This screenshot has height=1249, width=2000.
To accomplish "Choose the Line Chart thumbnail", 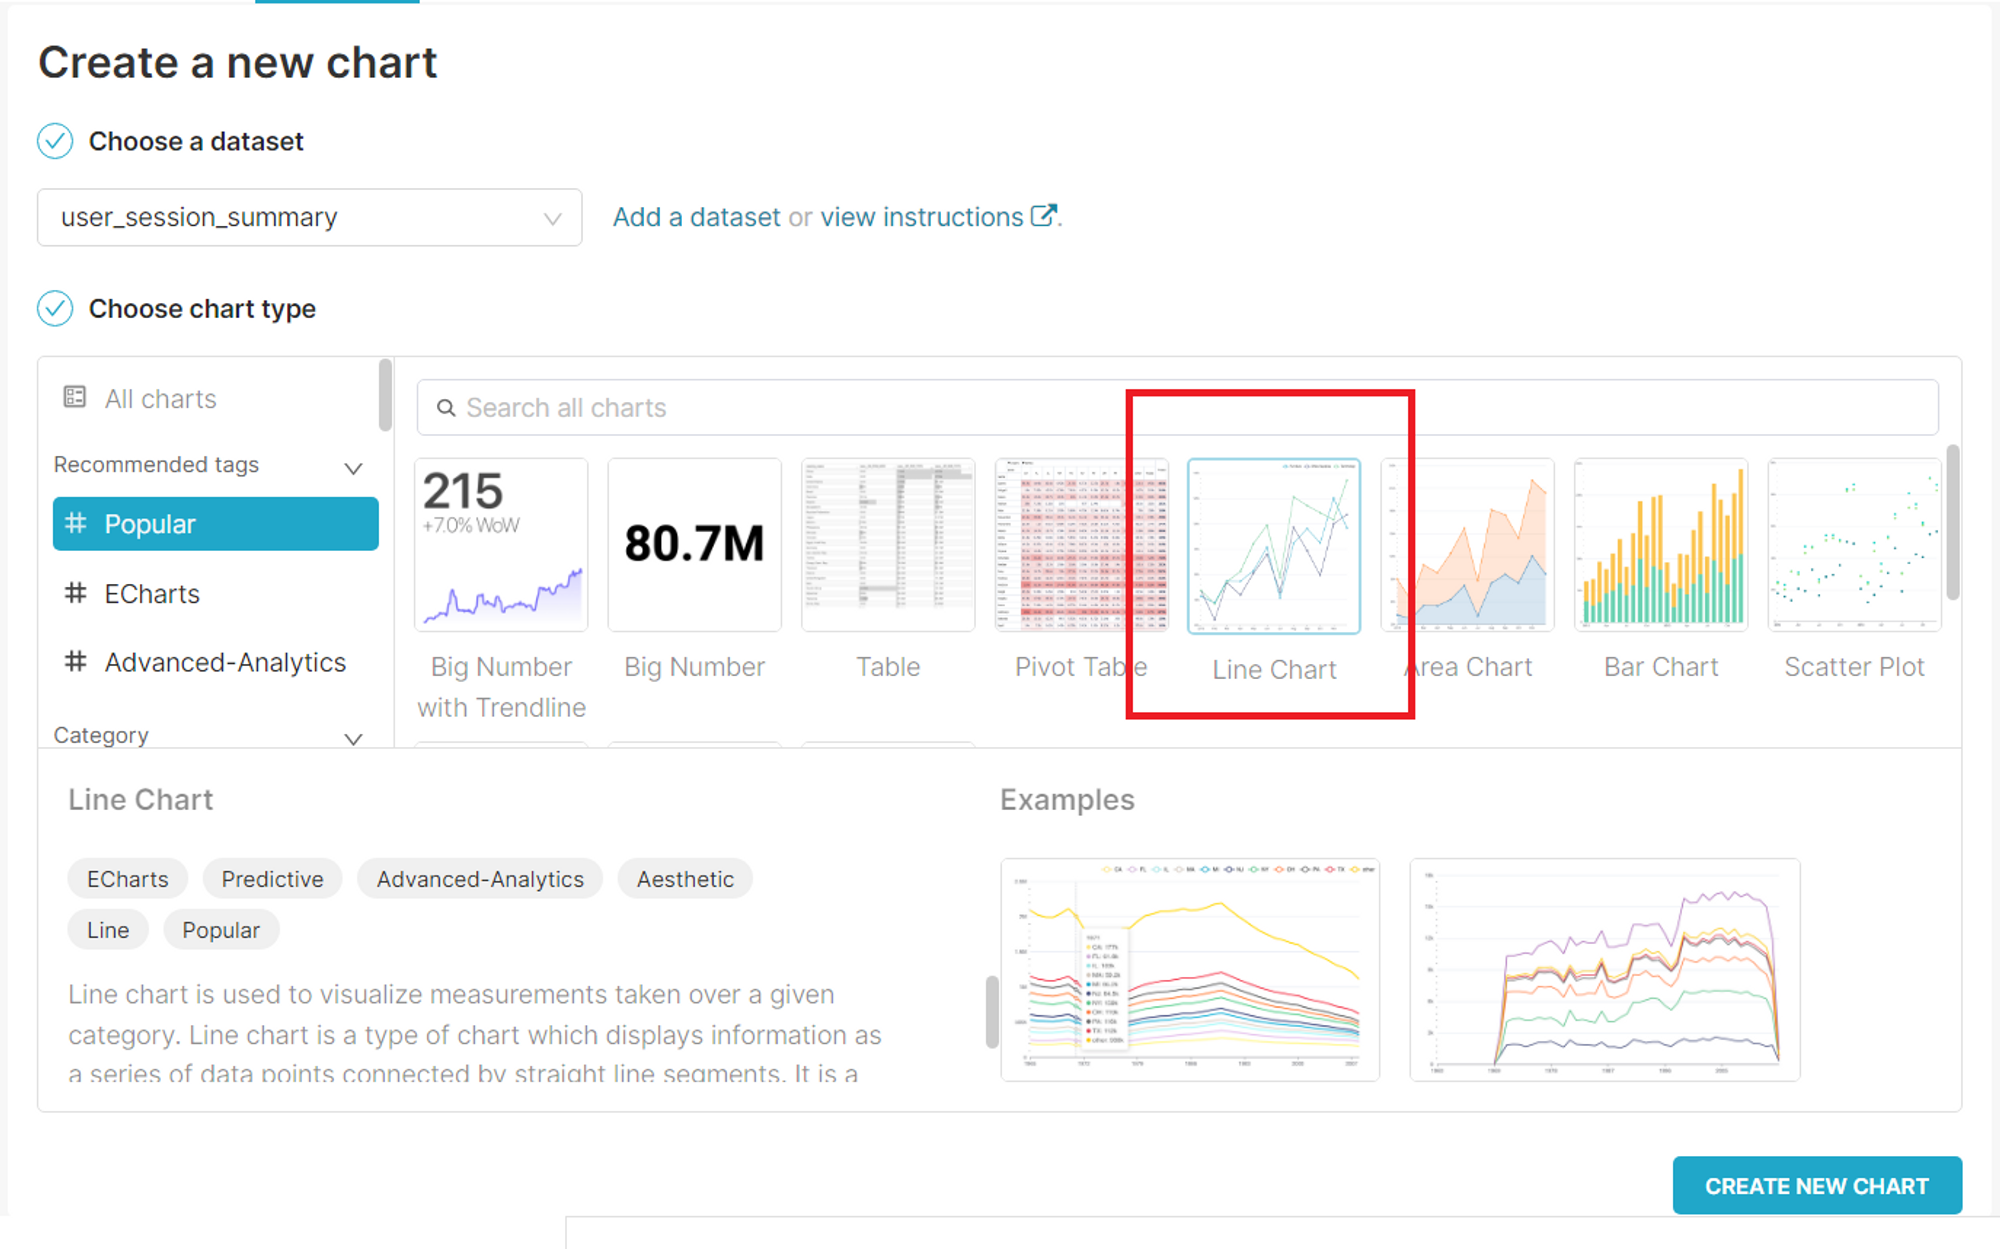I will pos(1273,547).
